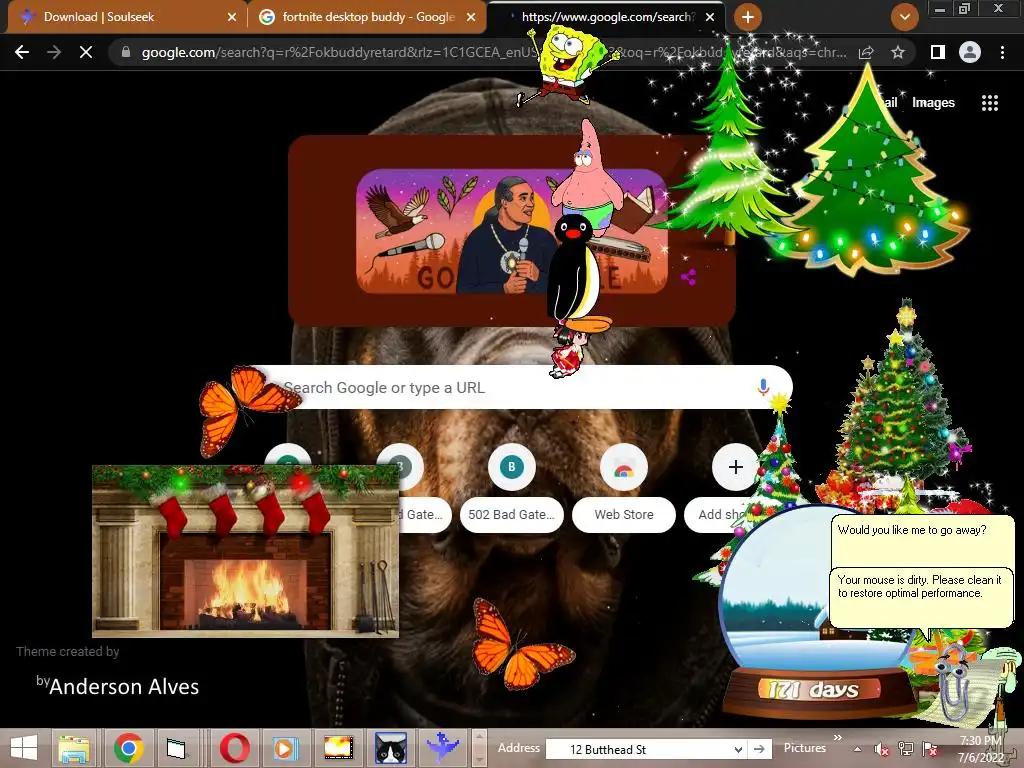Viewport: 1024px width, 768px height.
Task: Share the Google Doodle
Action: click(x=688, y=278)
